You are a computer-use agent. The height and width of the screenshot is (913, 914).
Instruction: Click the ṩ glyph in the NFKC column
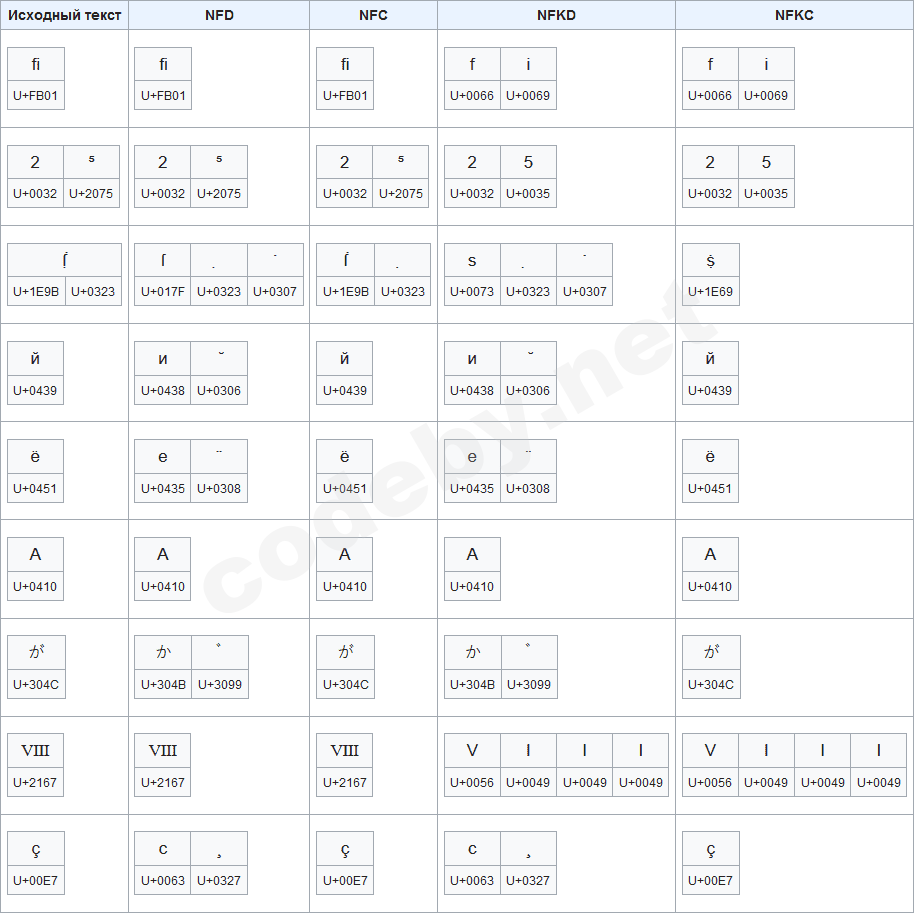(711, 261)
